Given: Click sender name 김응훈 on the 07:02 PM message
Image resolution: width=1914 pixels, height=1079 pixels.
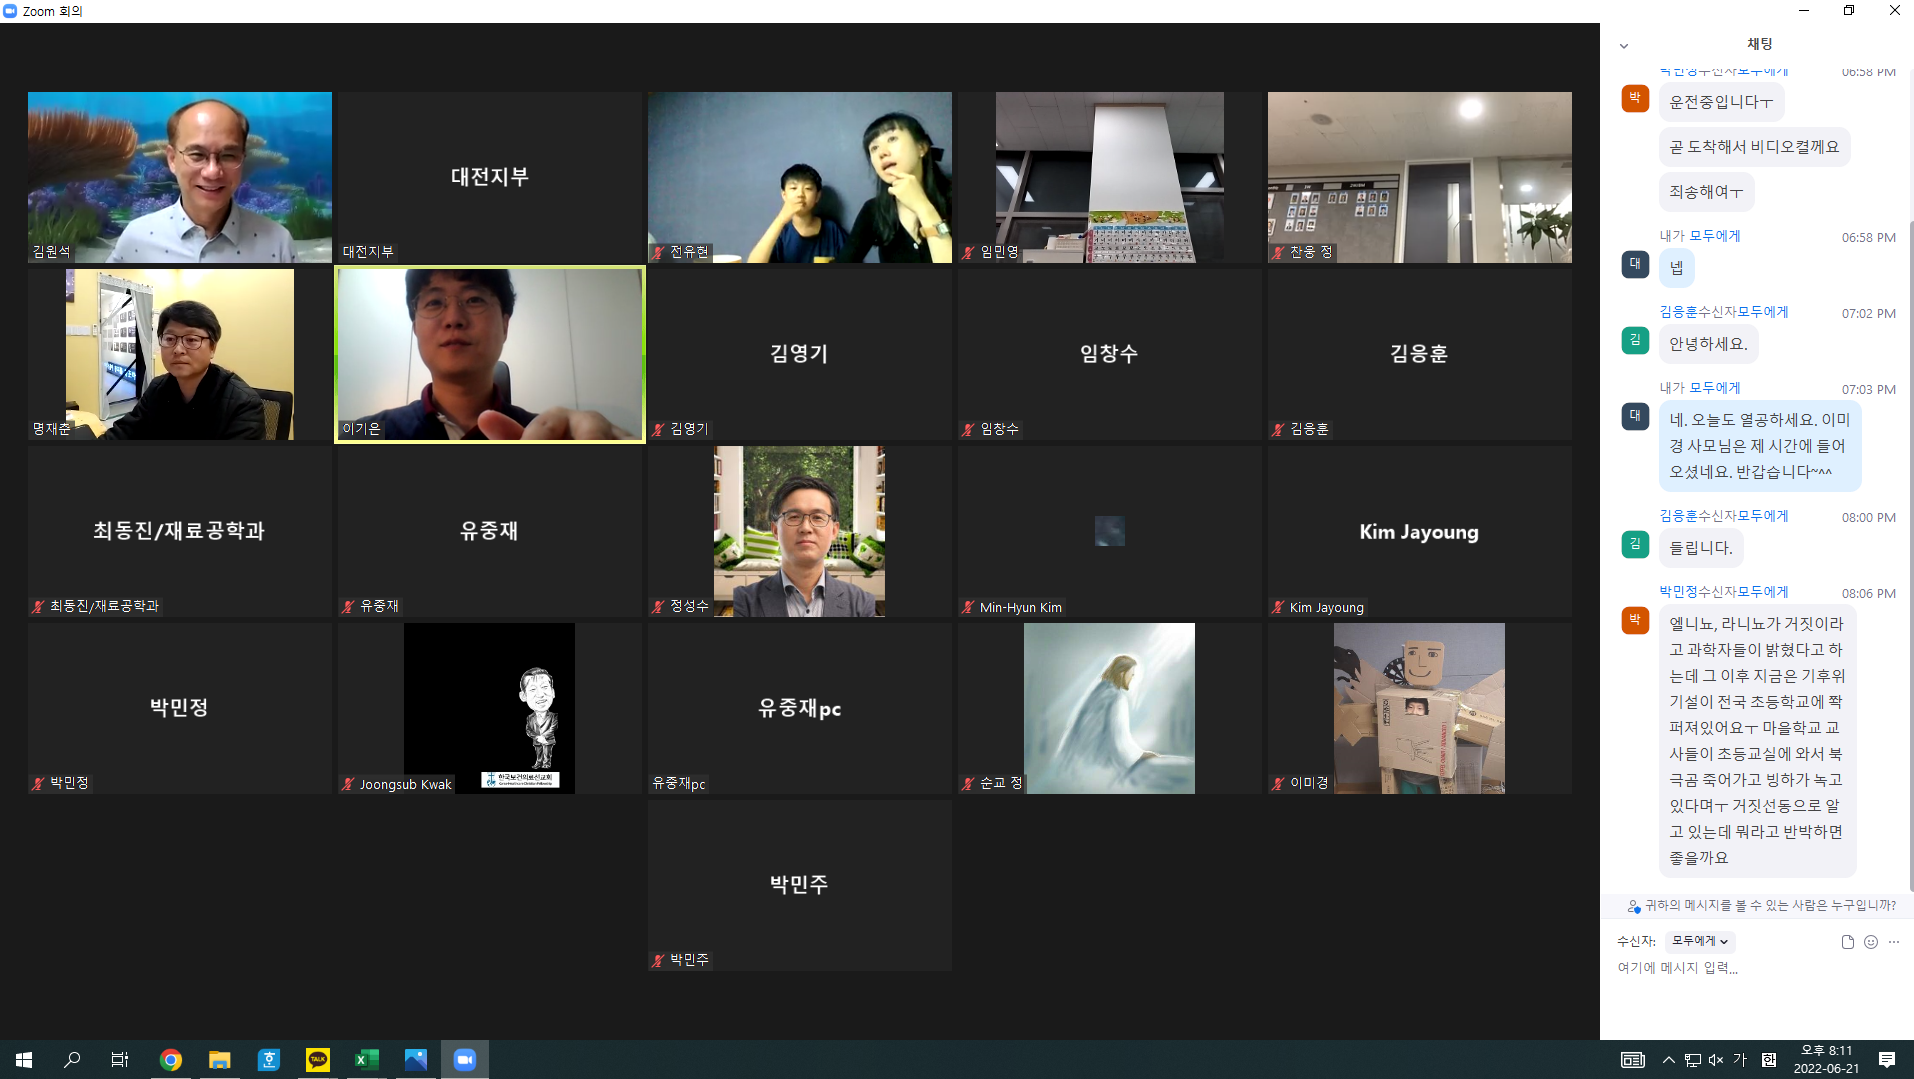Looking at the screenshot, I should click(1679, 312).
